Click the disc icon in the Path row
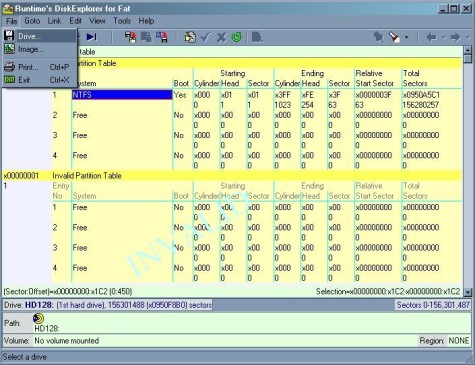Screen dimensions: 475x365 (38, 318)
